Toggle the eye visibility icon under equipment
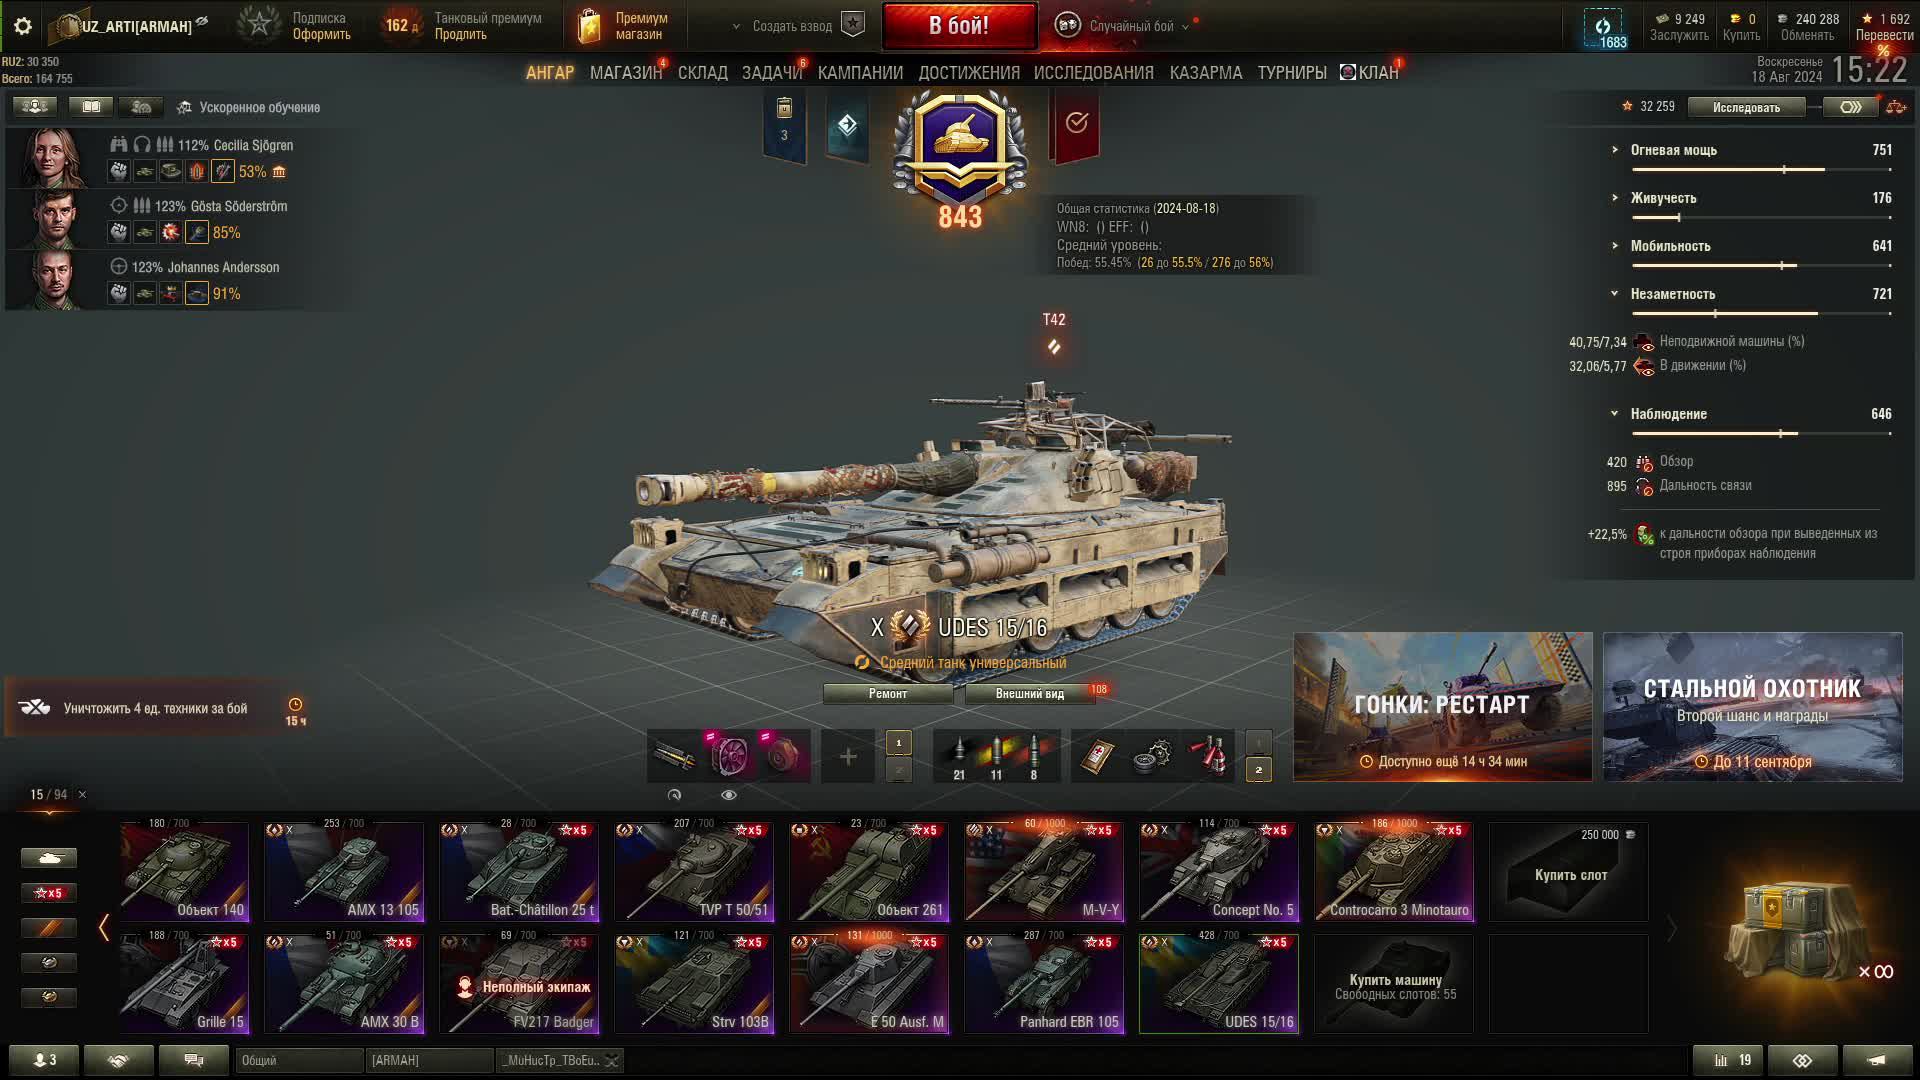The width and height of the screenshot is (1920, 1080). (x=728, y=795)
